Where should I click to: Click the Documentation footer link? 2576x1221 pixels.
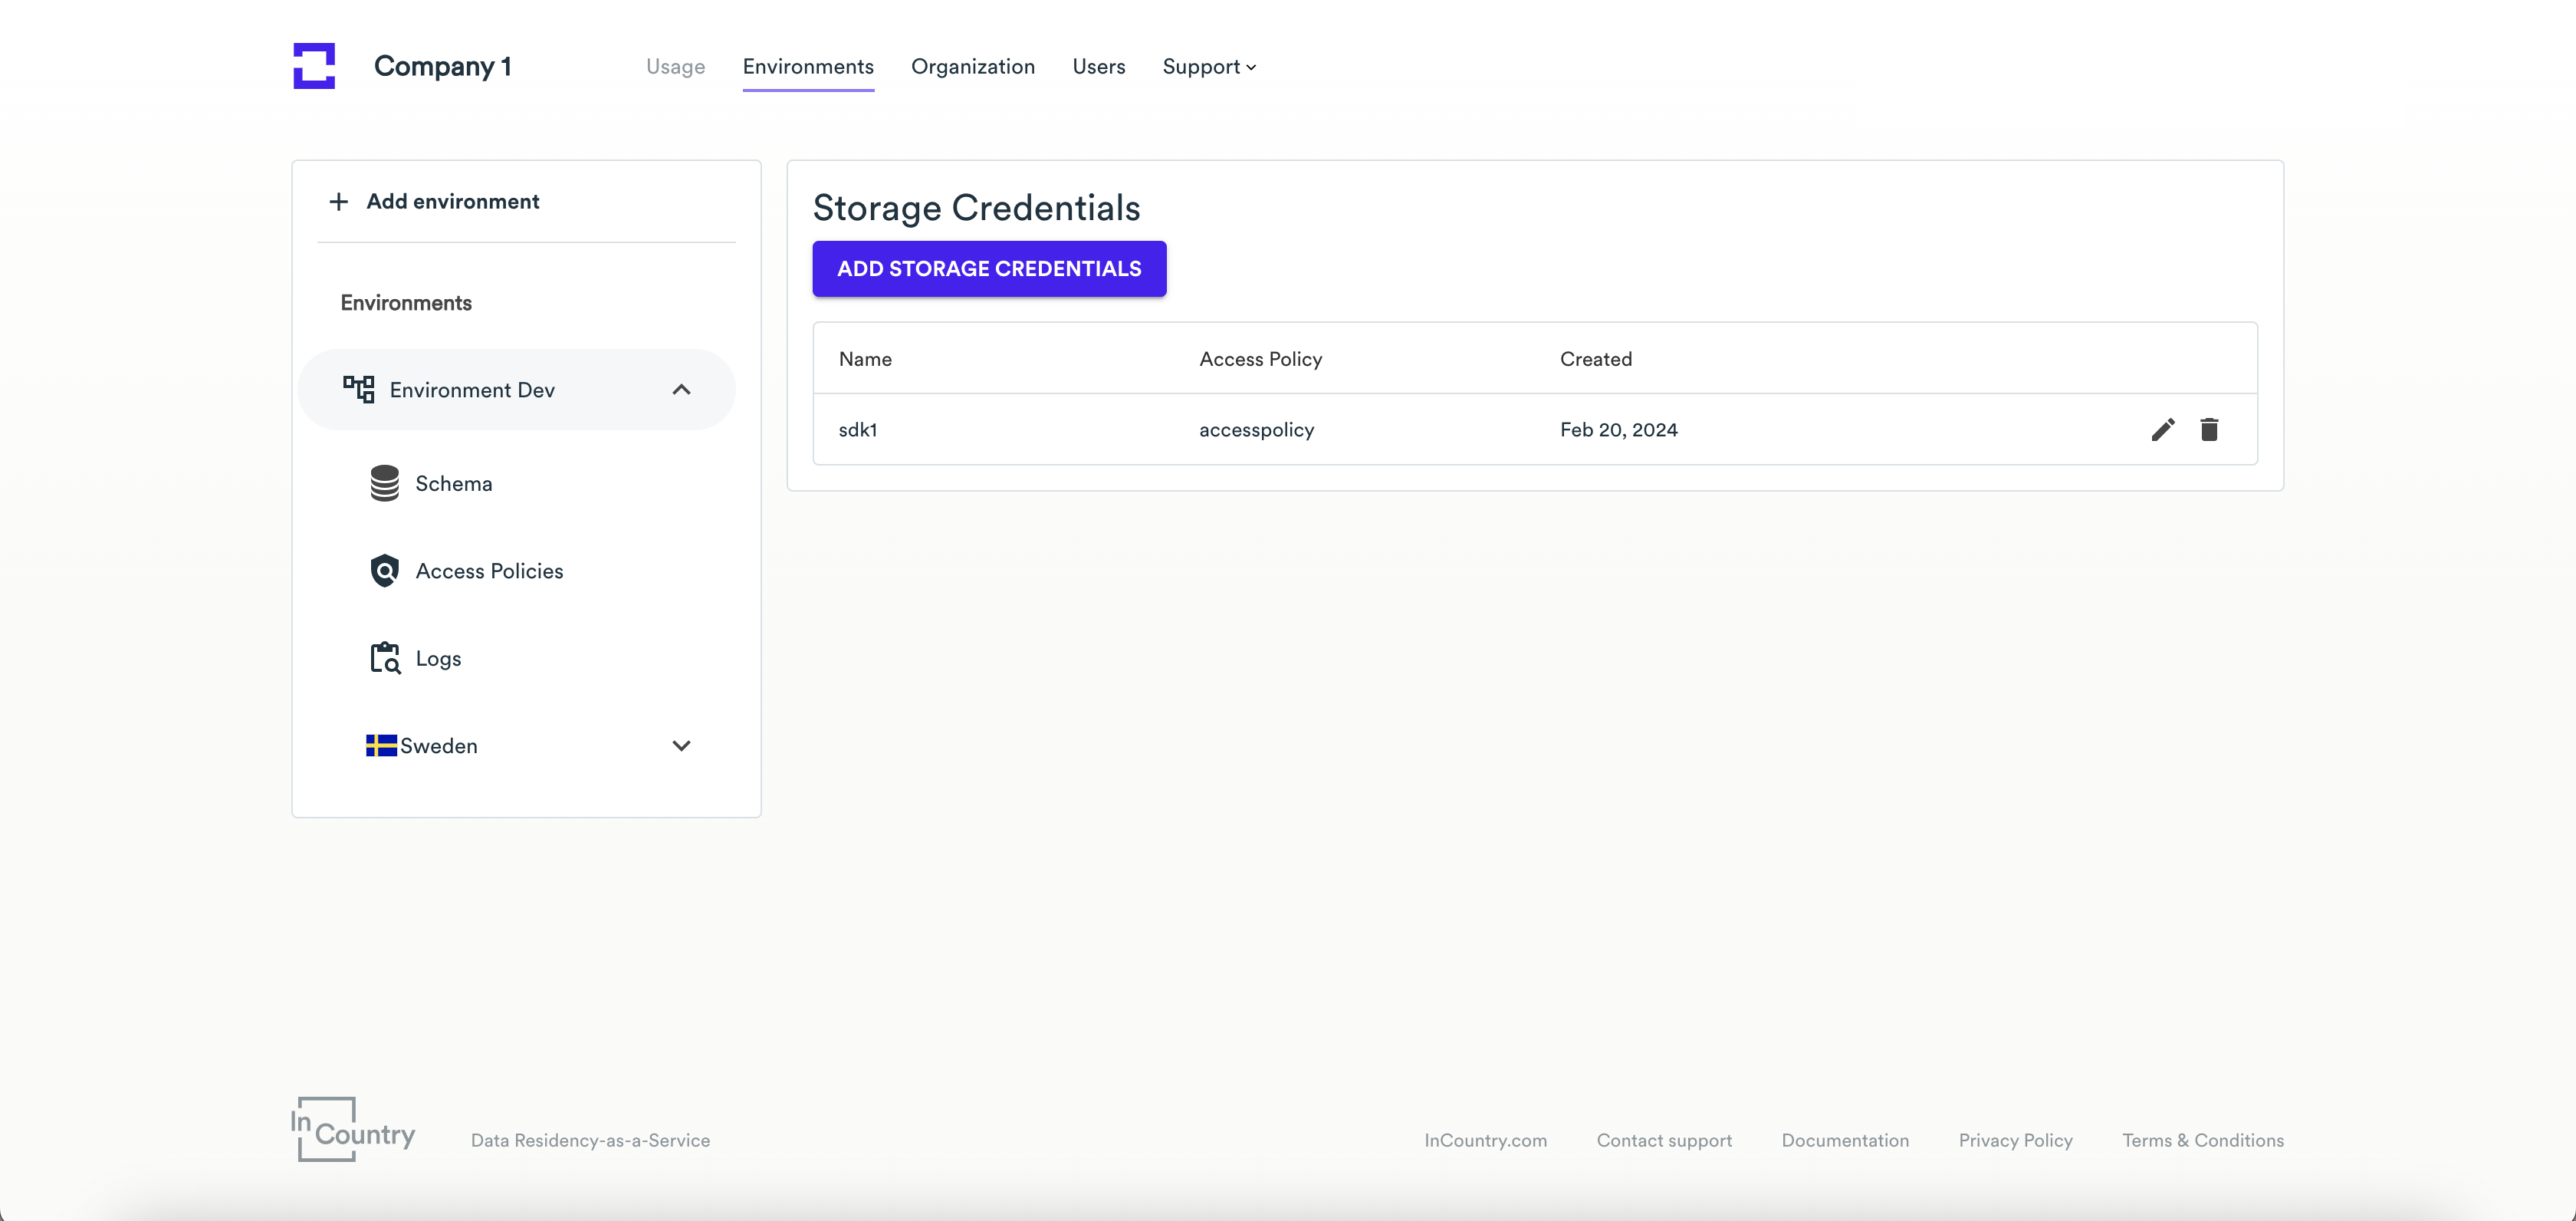1845,1139
